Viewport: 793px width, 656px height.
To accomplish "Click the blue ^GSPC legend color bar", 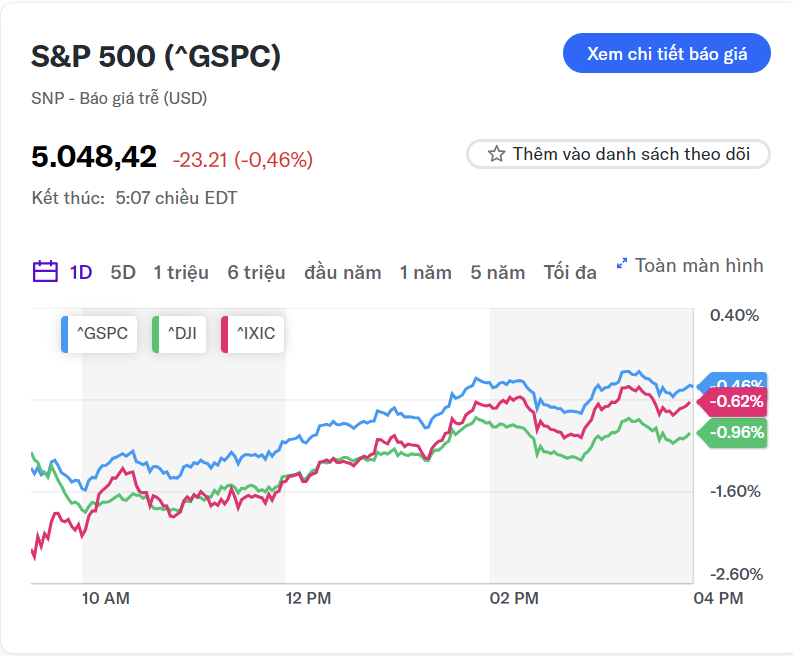I will click(x=65, y=334).
